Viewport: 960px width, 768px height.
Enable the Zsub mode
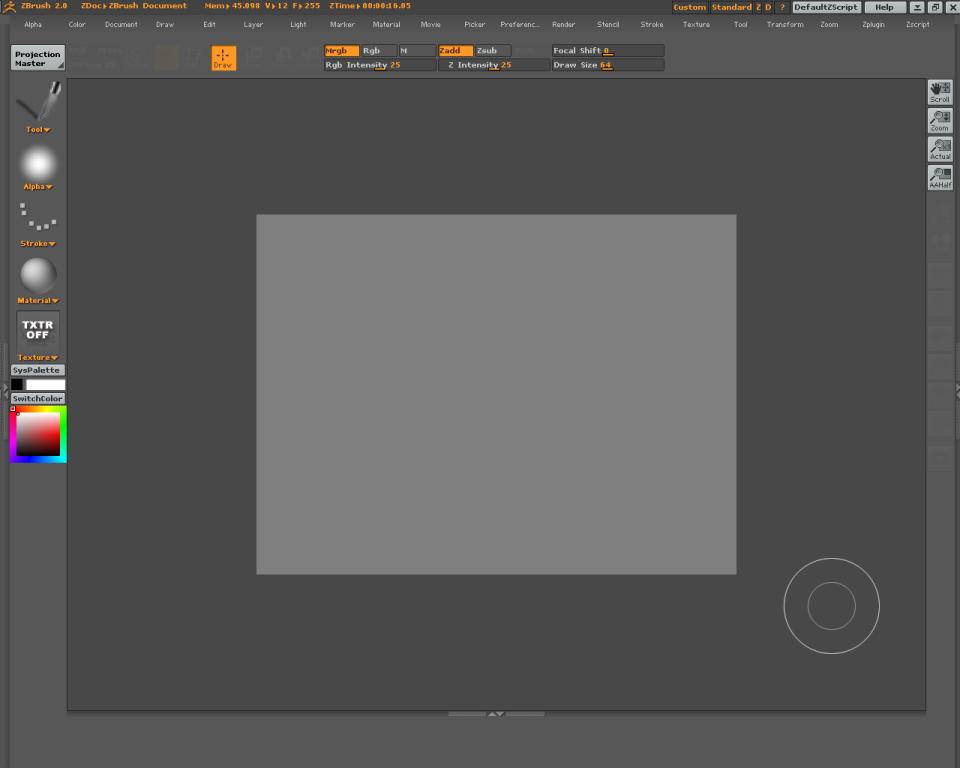pos(492,51)
